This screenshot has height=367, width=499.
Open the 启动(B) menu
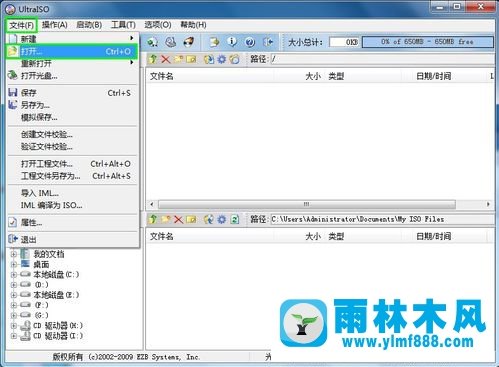pyautogui.click(x=89, y=25)
